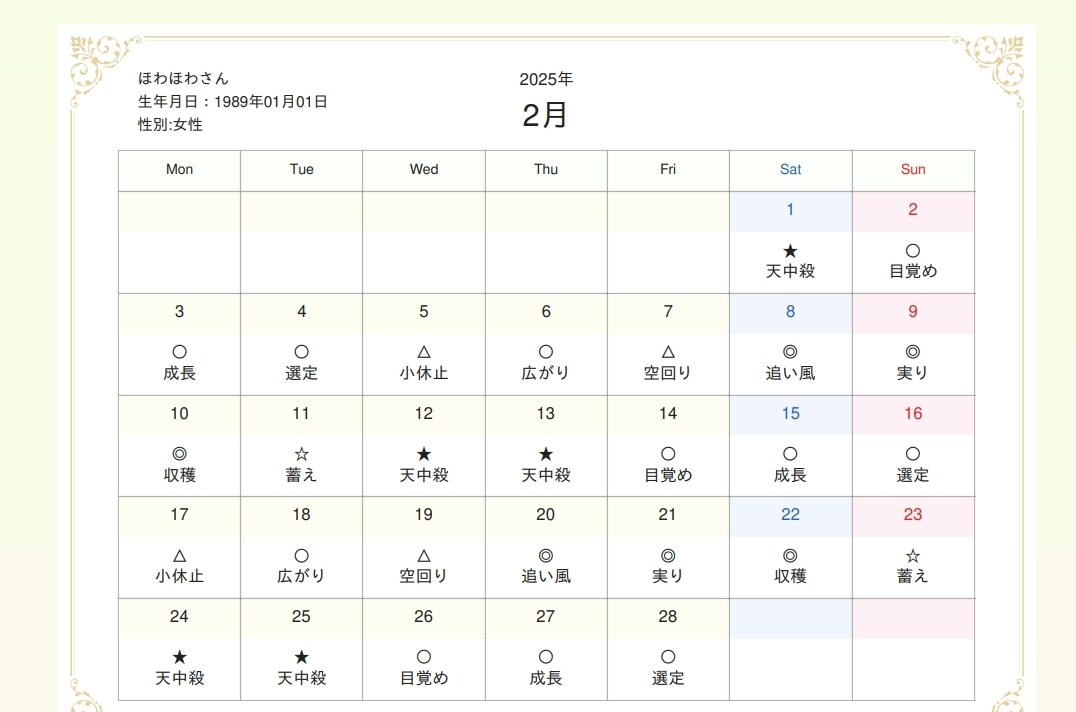Select the blue date number 22
Viewport: 1076px width, 712px height.
791,514
